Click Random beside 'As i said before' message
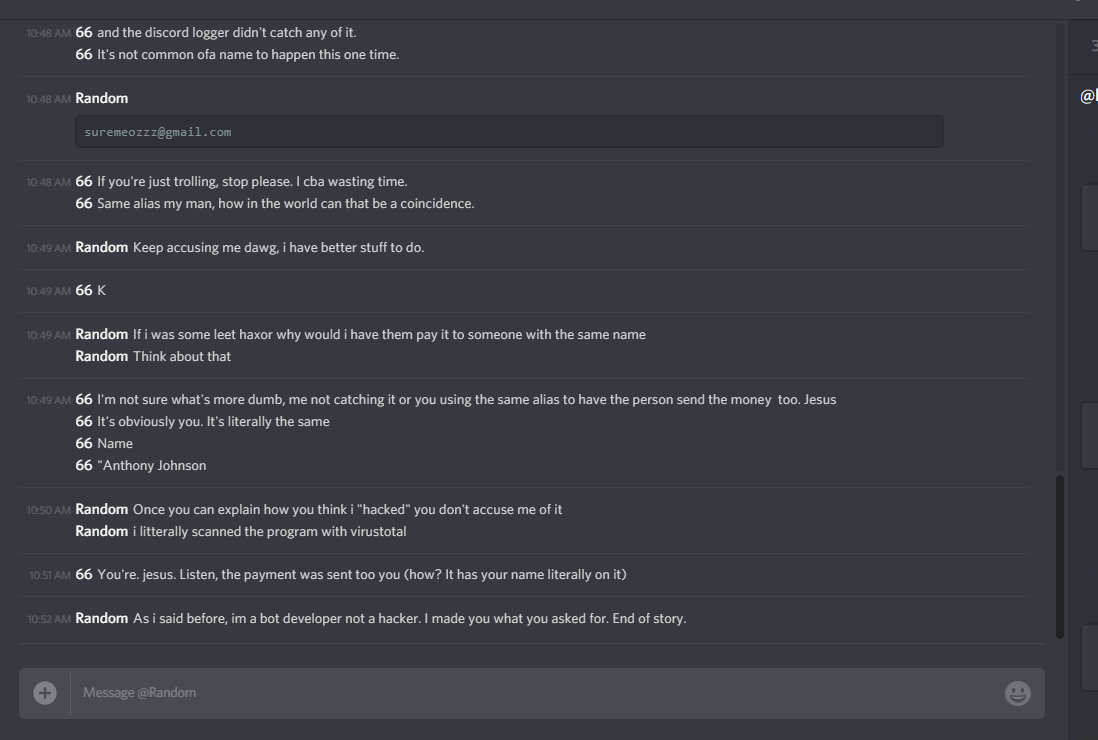 (x=102, y=618)
